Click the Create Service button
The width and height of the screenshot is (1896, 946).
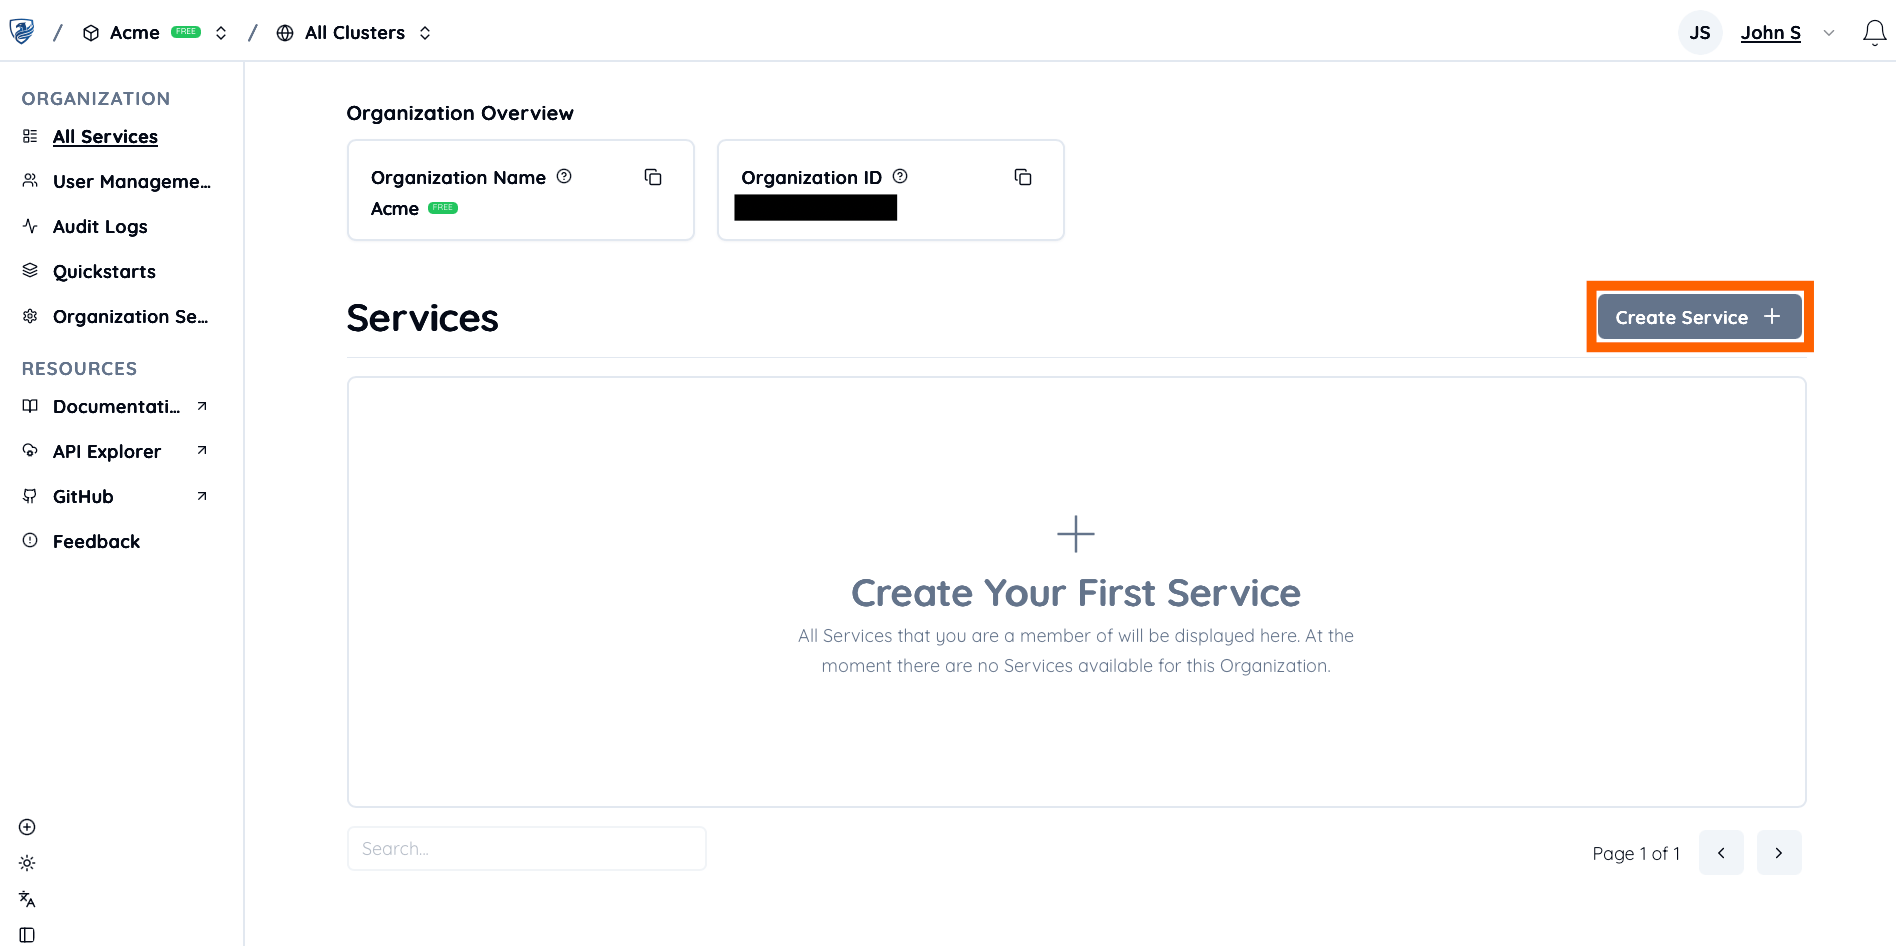point(1699,317)
